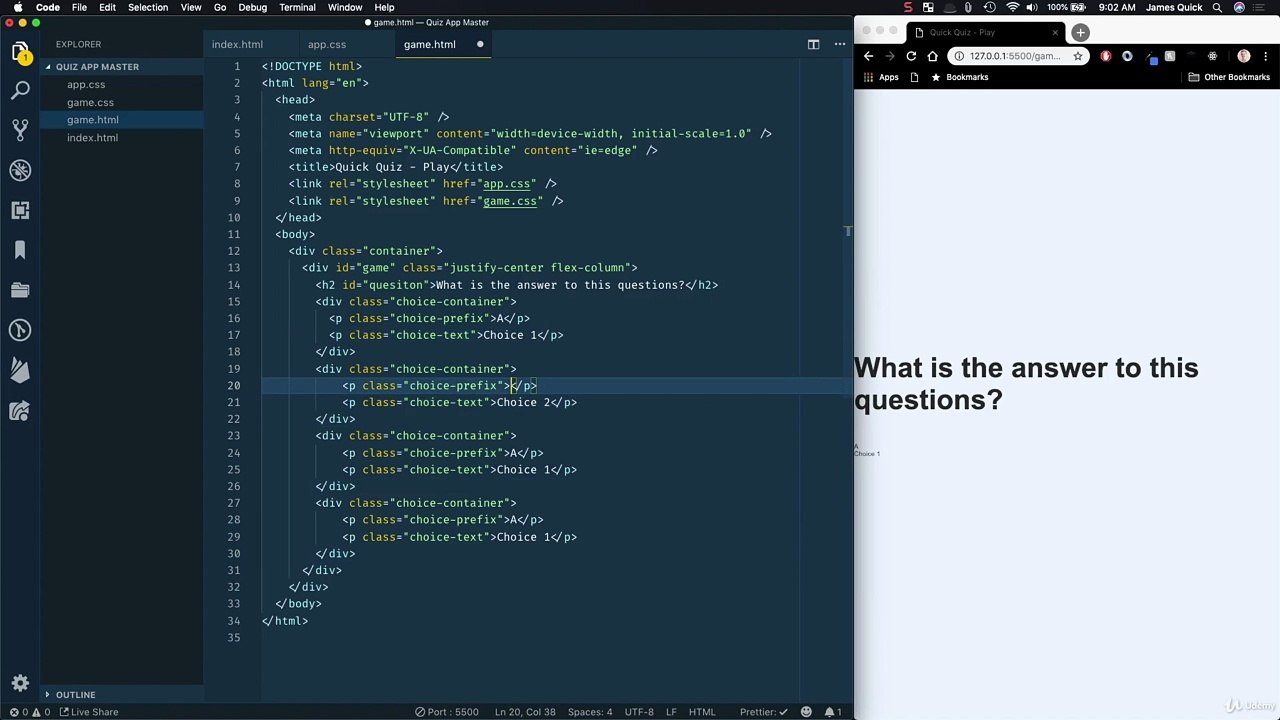Open the folder-shaped Project Manager icon
This screenshot has width=1280, height=720.
pos(20,290)
